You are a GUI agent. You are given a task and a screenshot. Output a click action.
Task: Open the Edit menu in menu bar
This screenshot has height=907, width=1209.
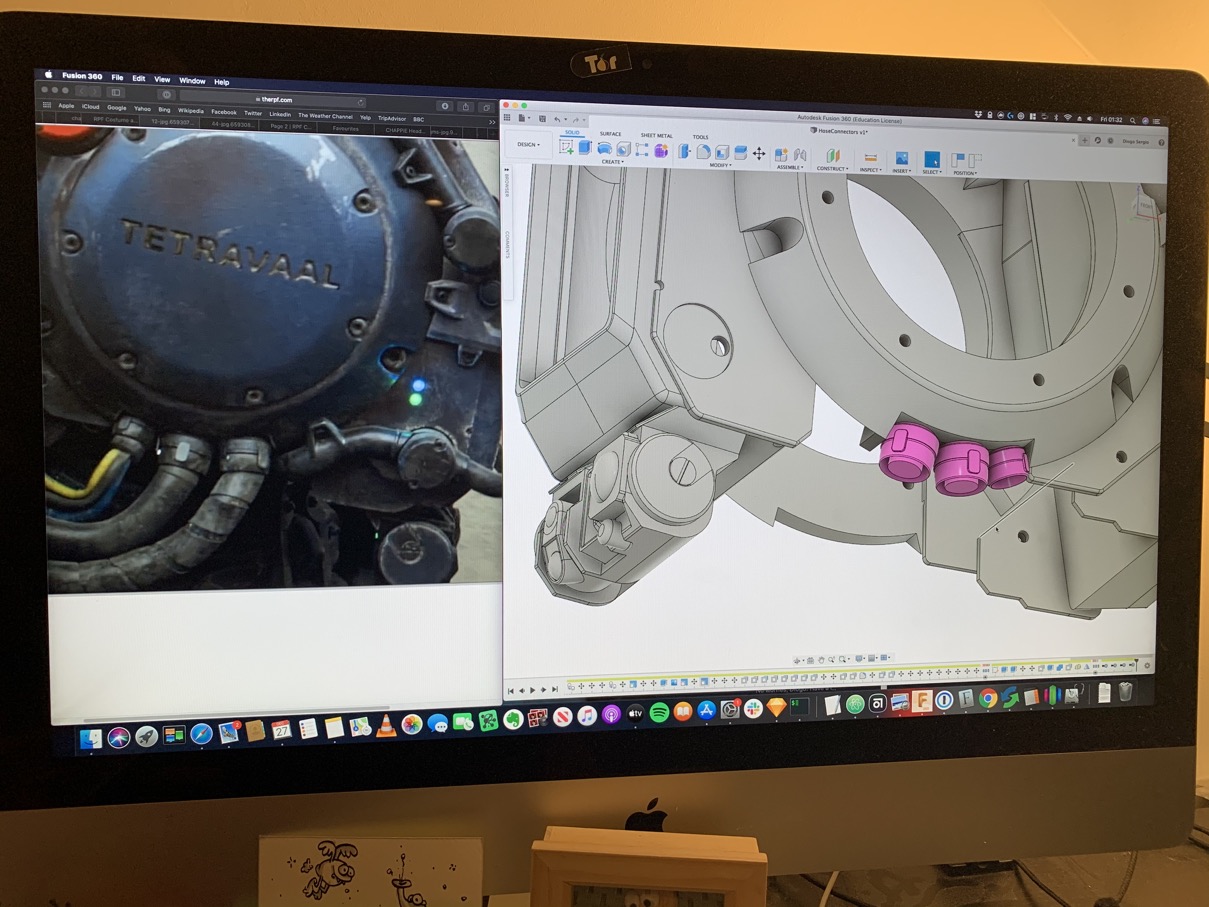pos(139,78)
